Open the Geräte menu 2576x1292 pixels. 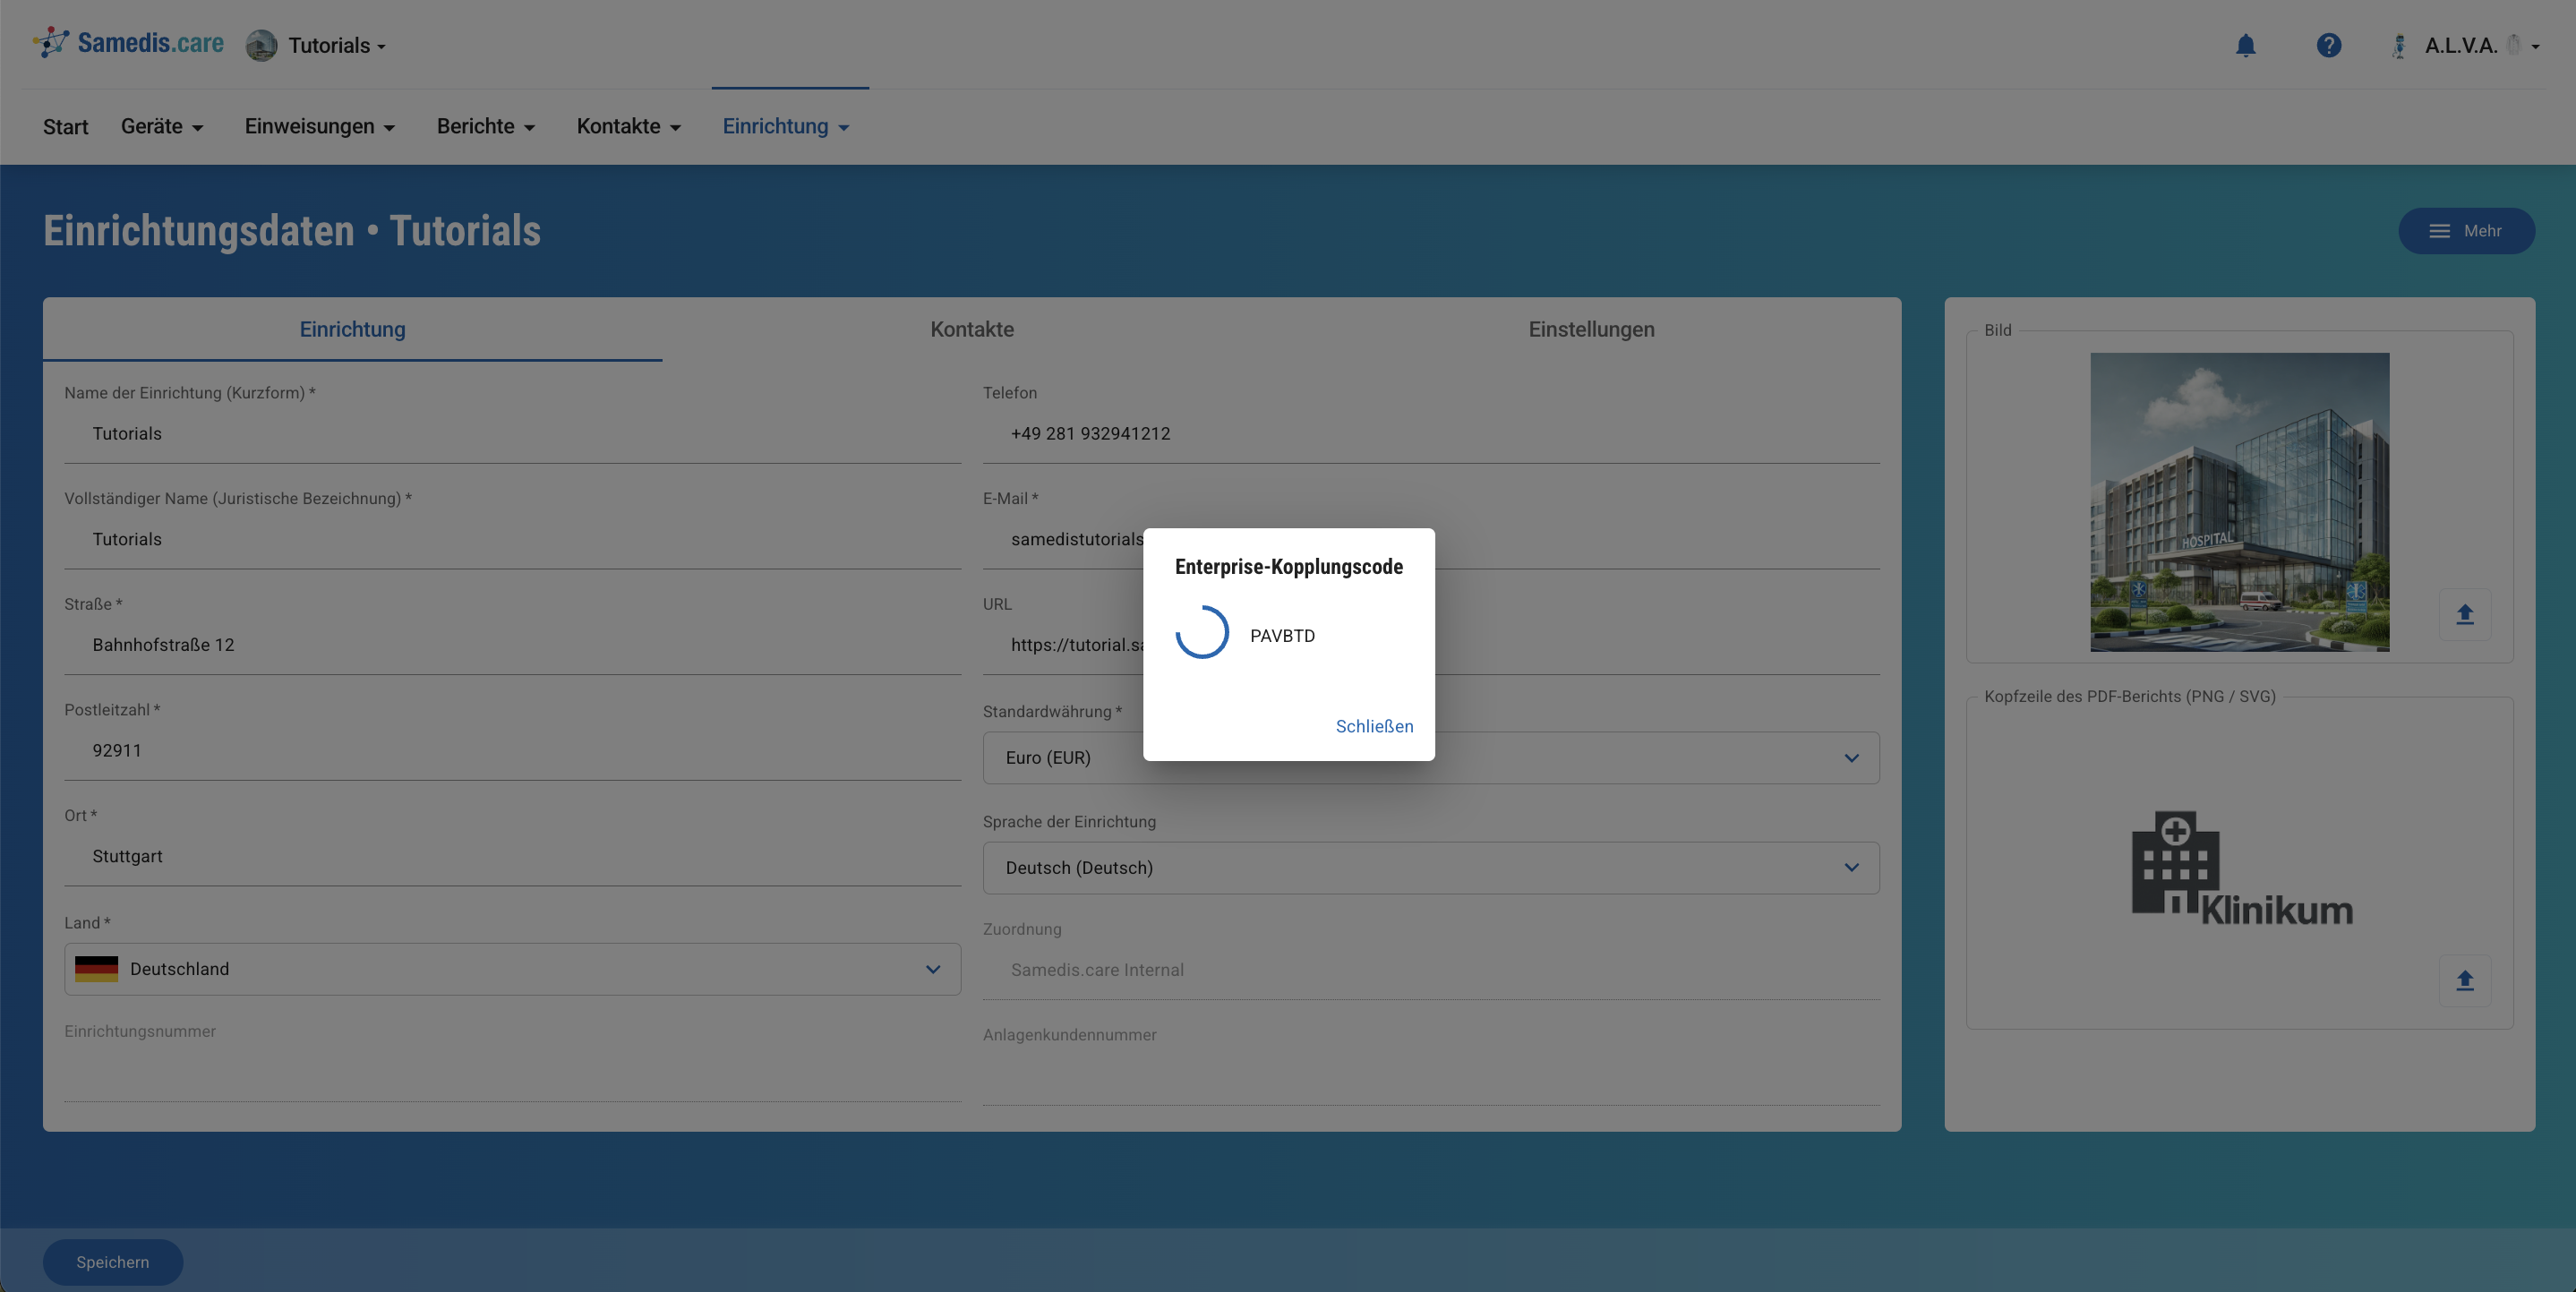point(162,127)
